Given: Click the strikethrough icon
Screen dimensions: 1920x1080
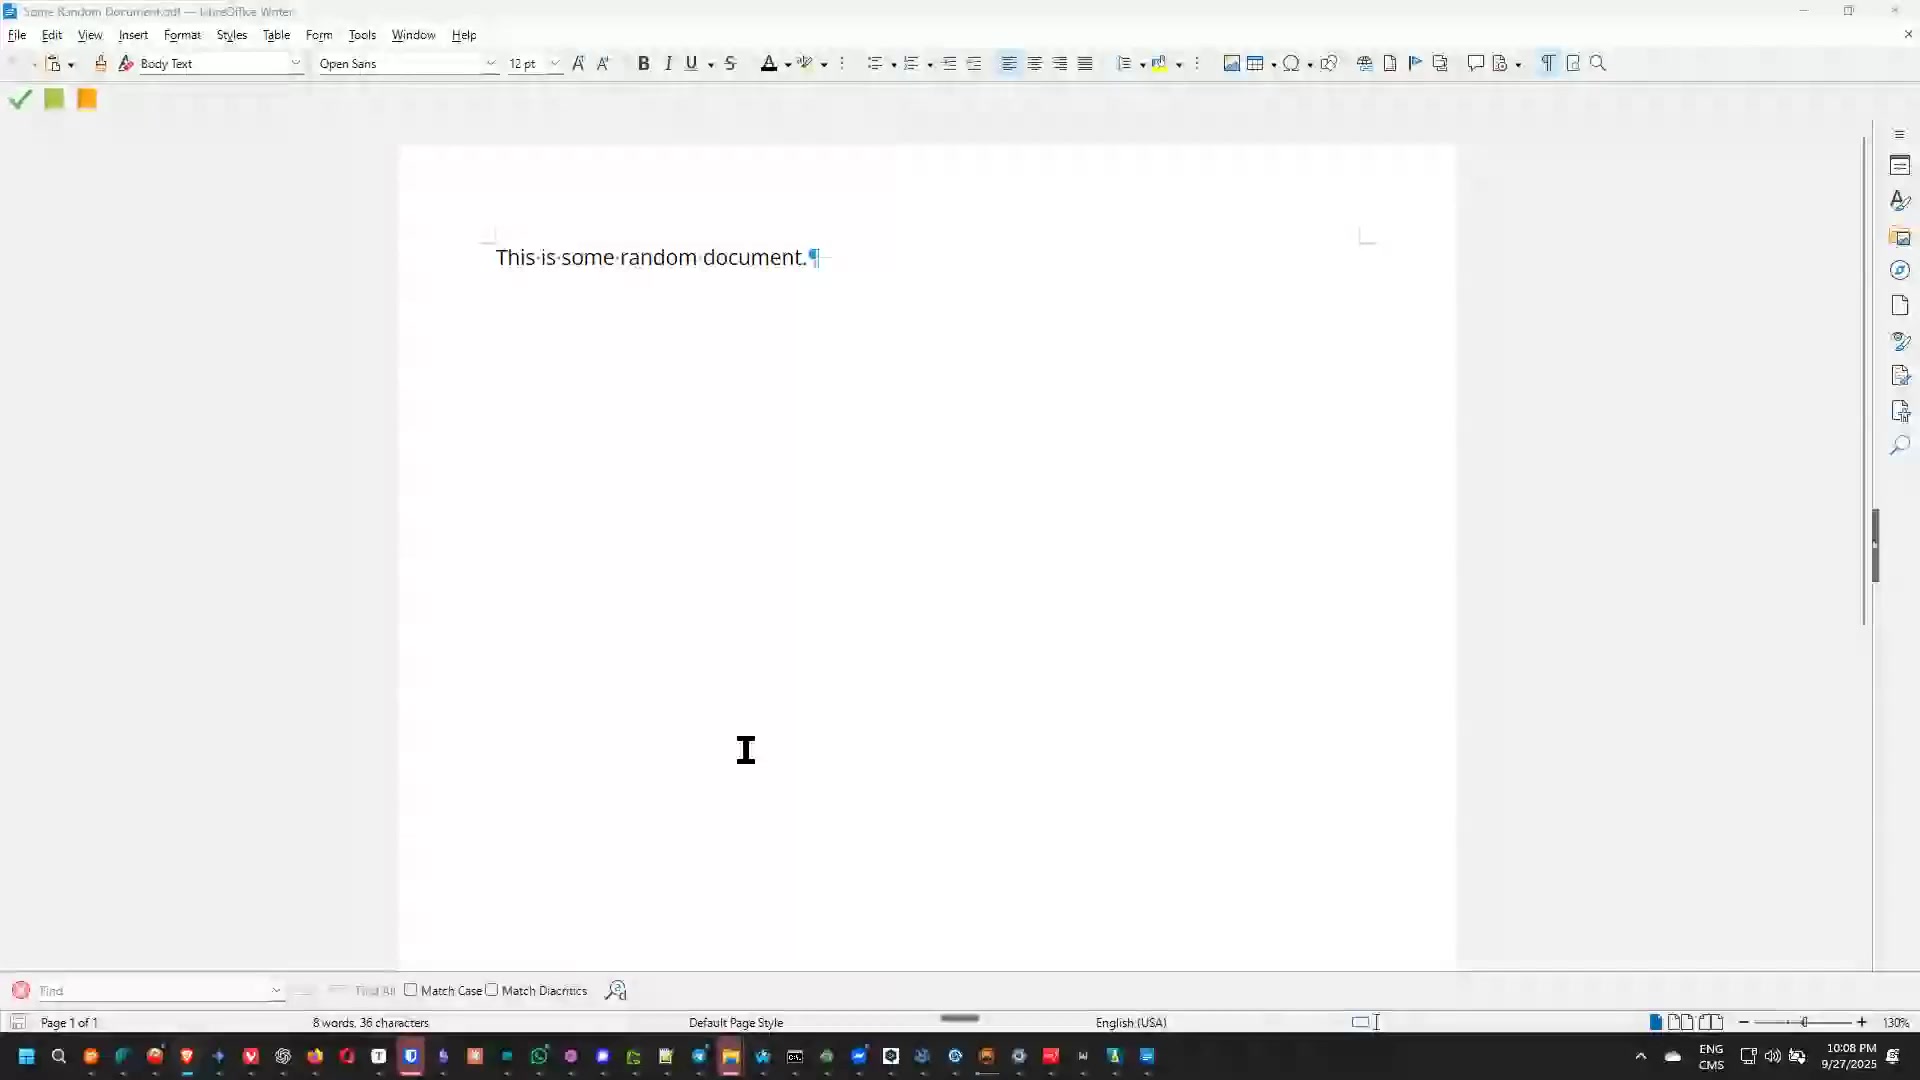Looking at the screenshot, I should (730, 63).
